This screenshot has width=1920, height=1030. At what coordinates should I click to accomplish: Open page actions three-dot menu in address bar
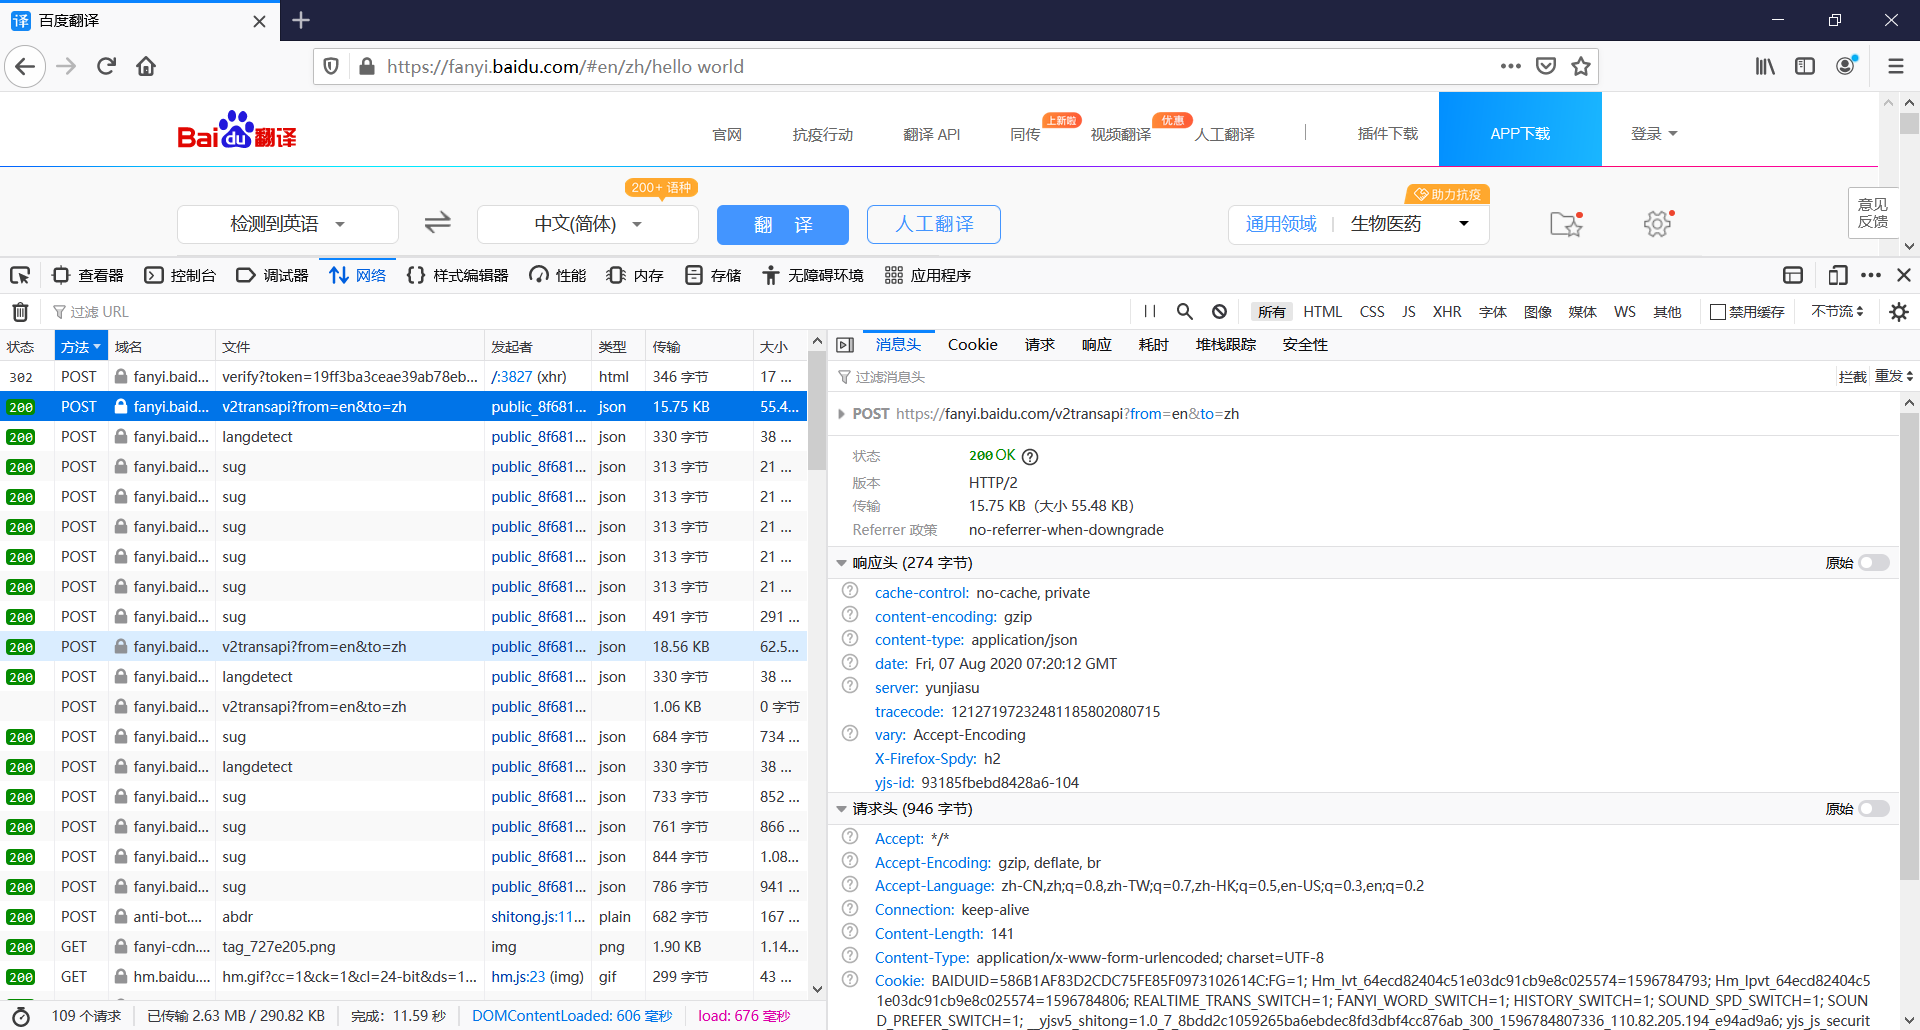point(1511,66)
